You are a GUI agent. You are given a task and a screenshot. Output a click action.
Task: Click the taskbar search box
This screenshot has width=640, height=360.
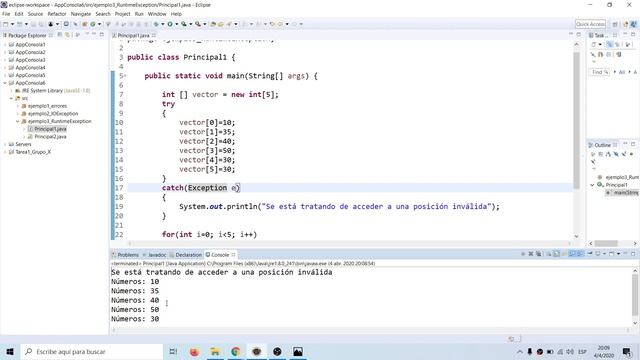tap(92, 351)
